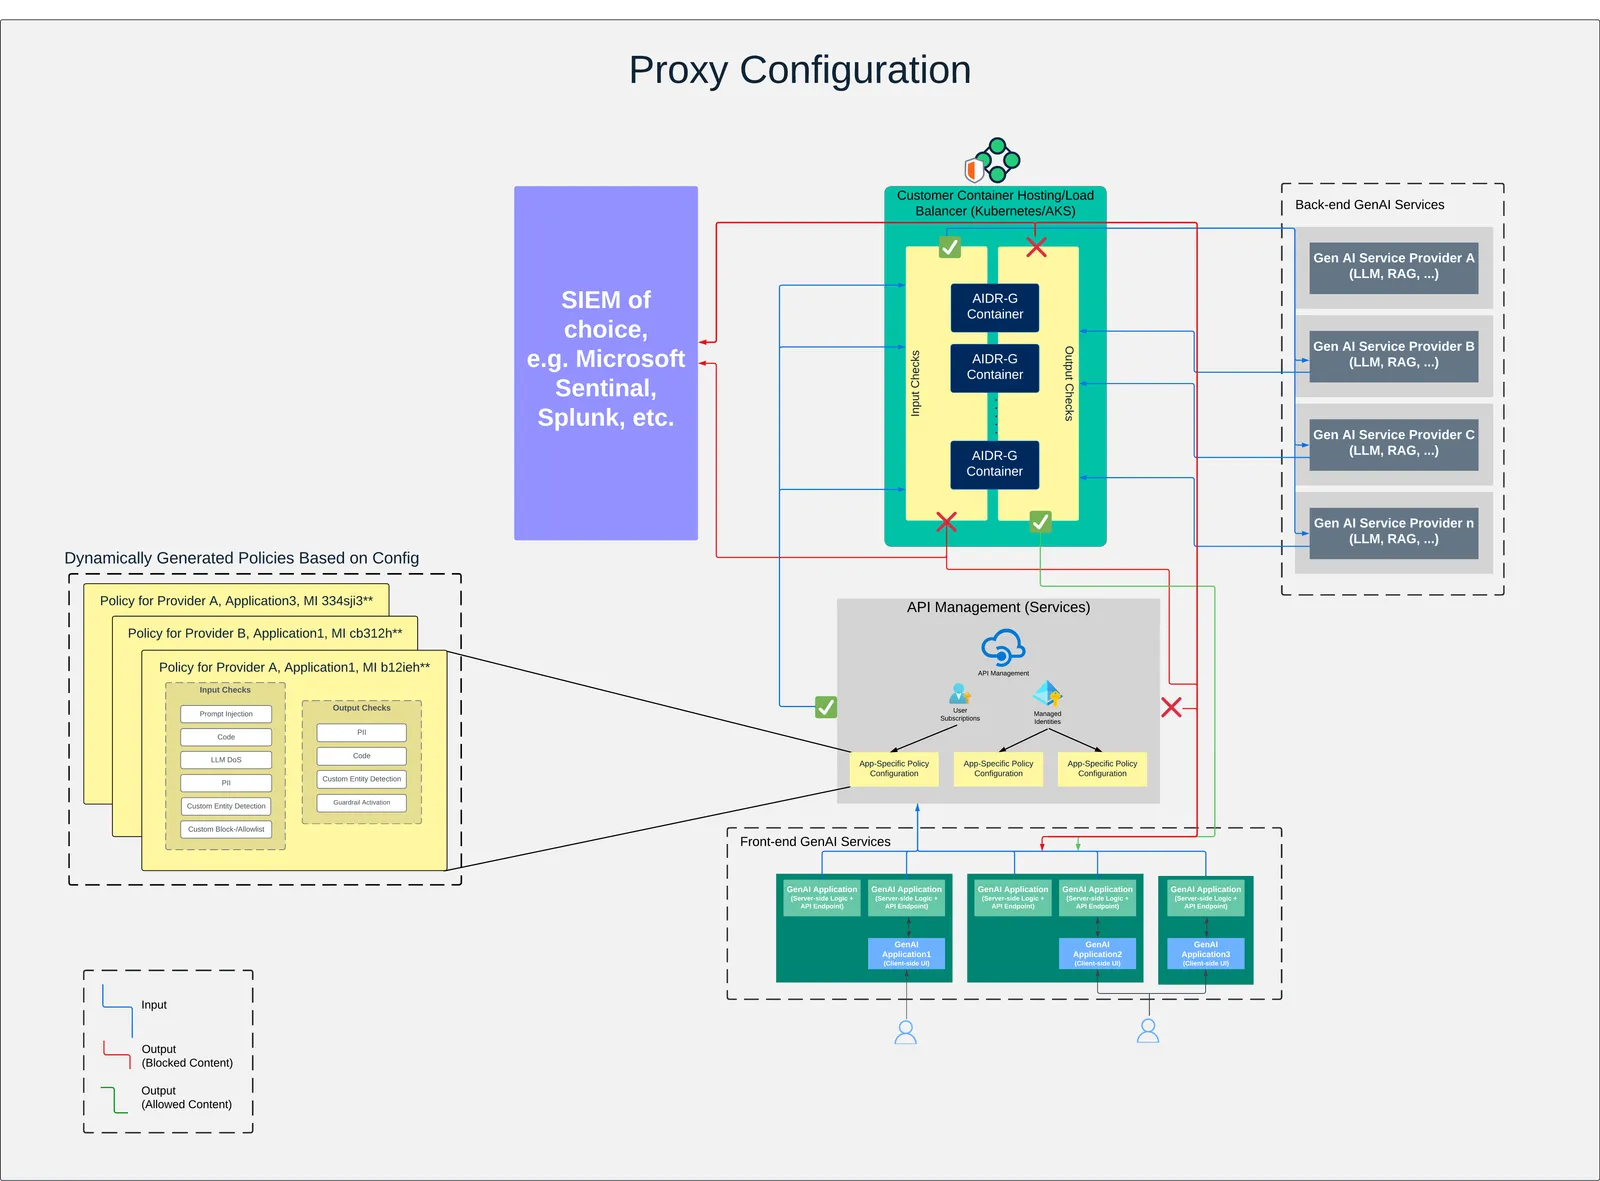This screenshot has width=1600, height=1181.
Task: Click Policy for Provider B, Application1 card title
Action: [265, 633]
